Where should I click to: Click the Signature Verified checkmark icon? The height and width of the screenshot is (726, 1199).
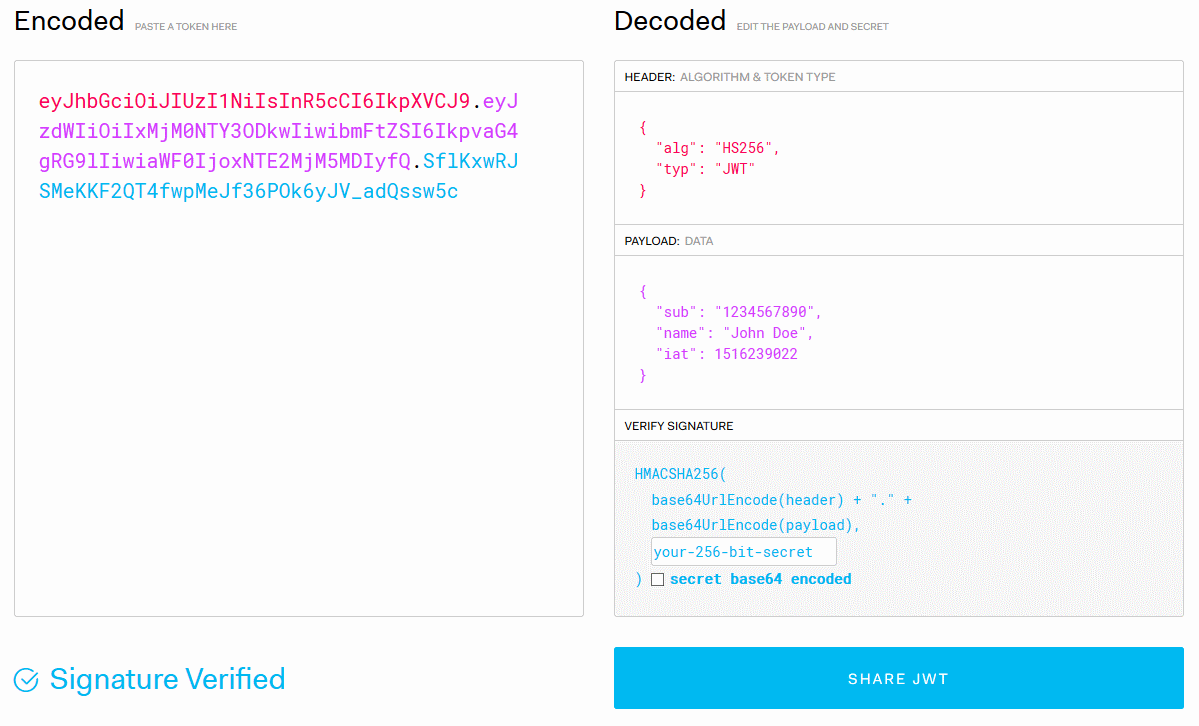click(x=26, y=681)
